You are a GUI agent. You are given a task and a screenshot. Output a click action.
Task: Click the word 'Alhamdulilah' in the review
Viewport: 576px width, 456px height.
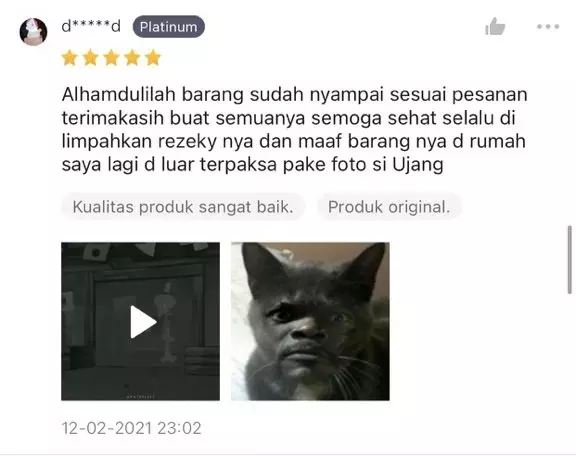[119, 94]
